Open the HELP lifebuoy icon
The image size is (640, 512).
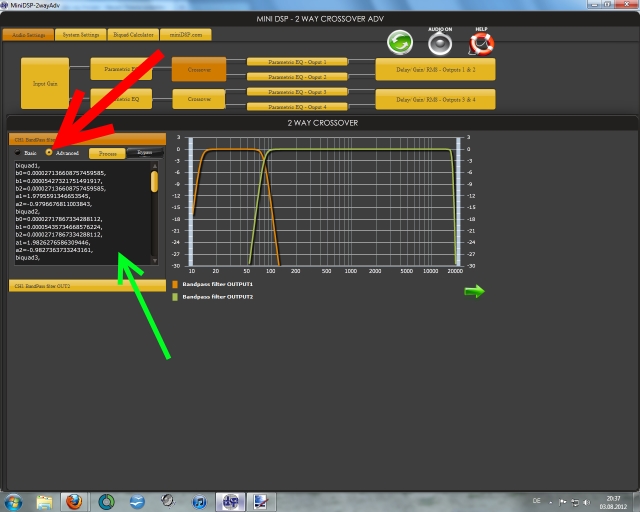click(x=482, y=44)
